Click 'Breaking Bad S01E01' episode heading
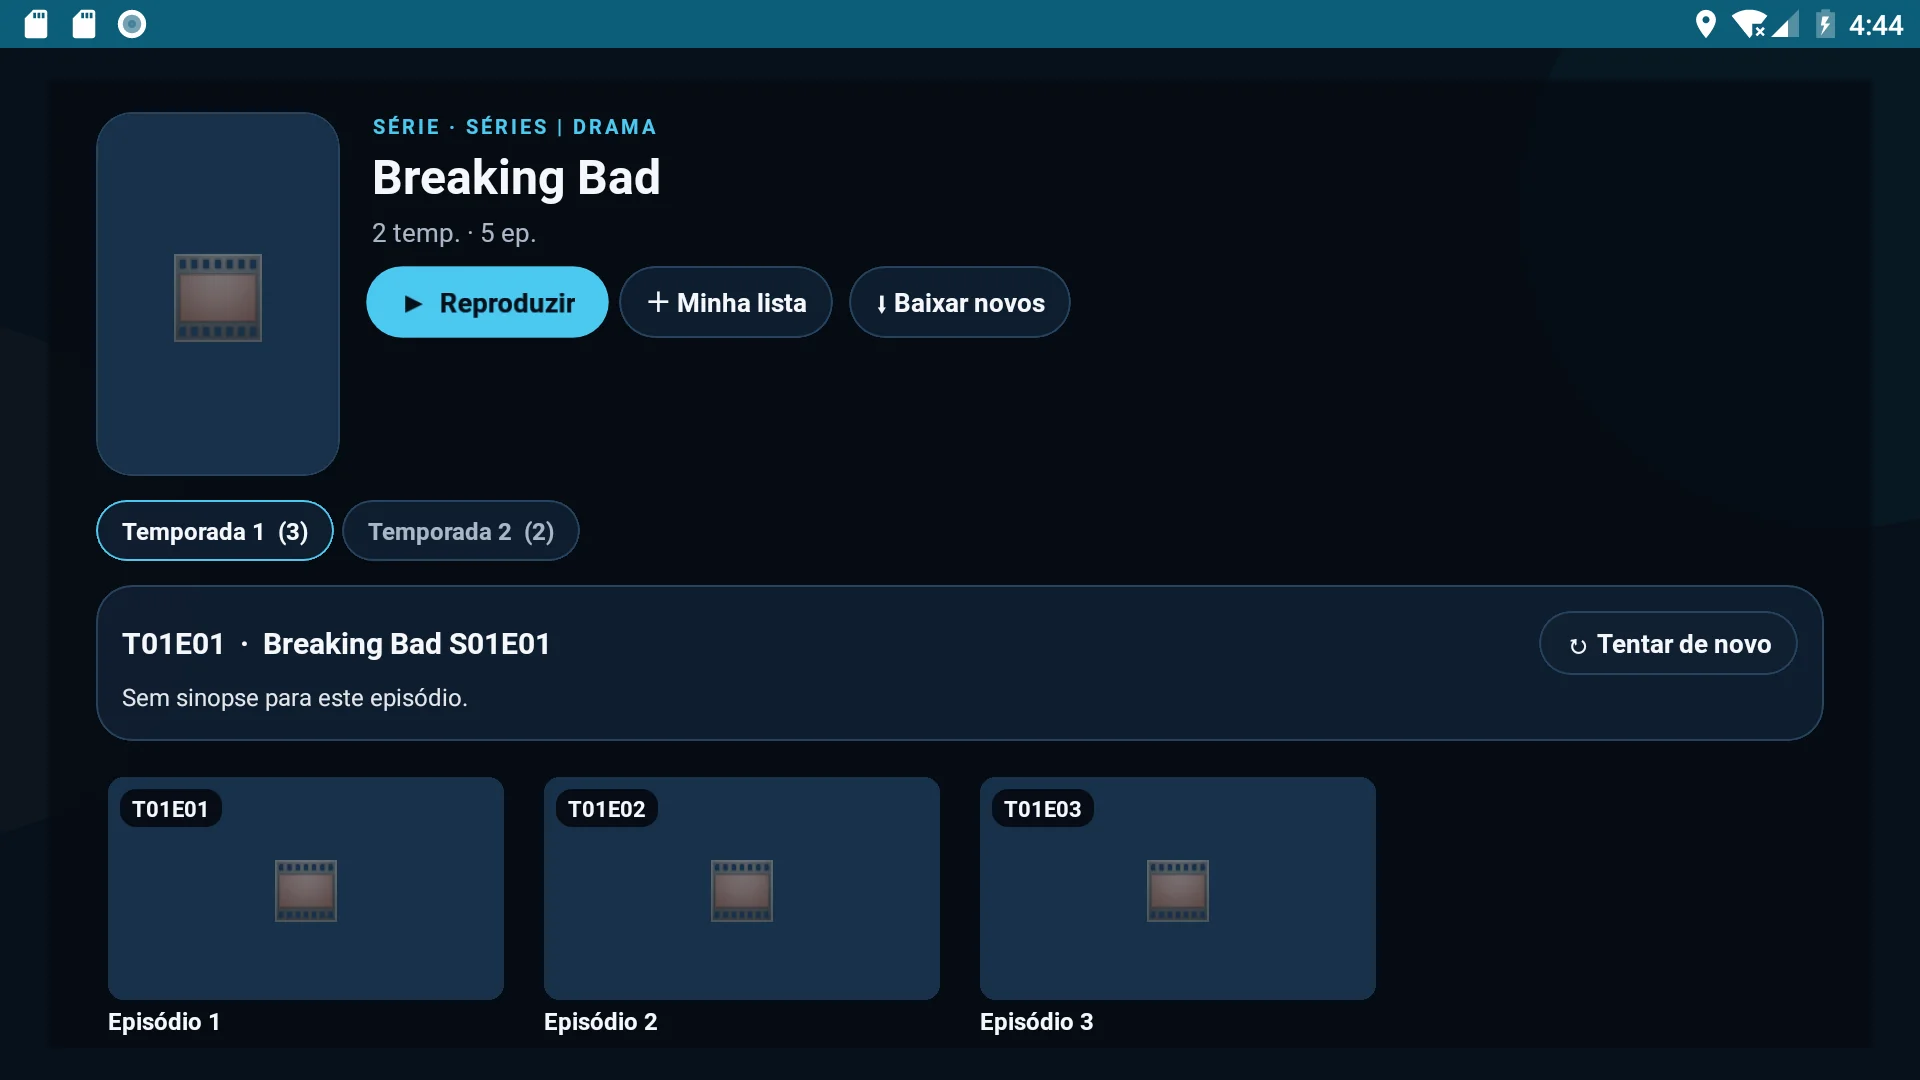1920x1080 pixels. [x=407, y=644]
